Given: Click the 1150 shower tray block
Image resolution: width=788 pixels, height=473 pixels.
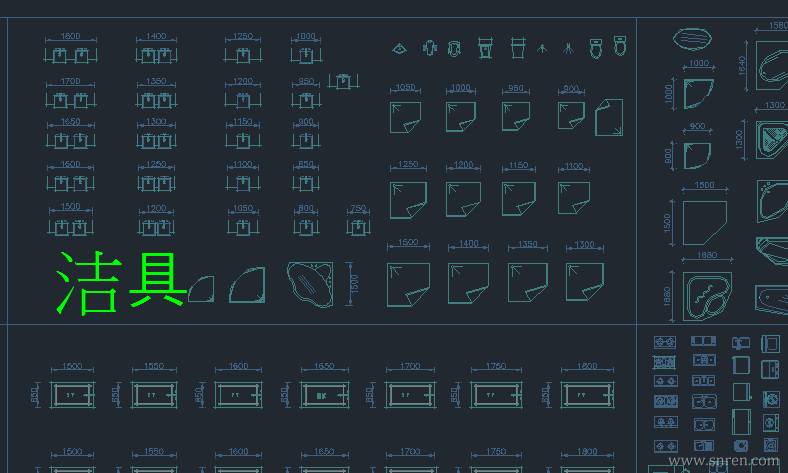Looking at the screenshot, I should tap(519, 199).
